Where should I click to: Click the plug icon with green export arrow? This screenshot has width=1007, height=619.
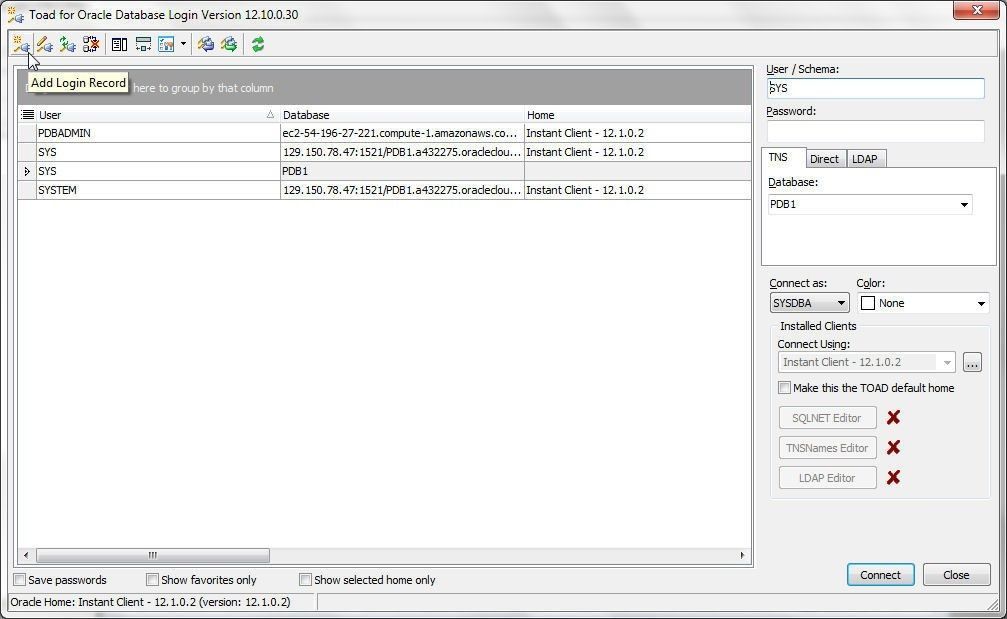[229, 44]
